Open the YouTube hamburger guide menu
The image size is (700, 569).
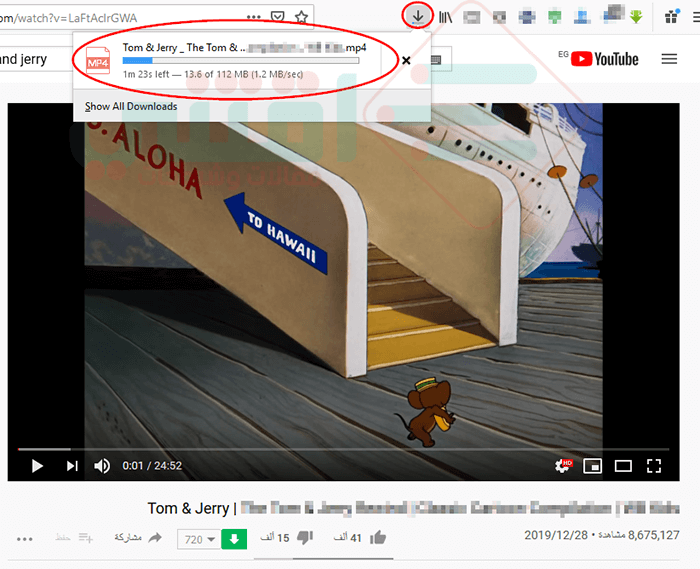(x=669, y=59)
